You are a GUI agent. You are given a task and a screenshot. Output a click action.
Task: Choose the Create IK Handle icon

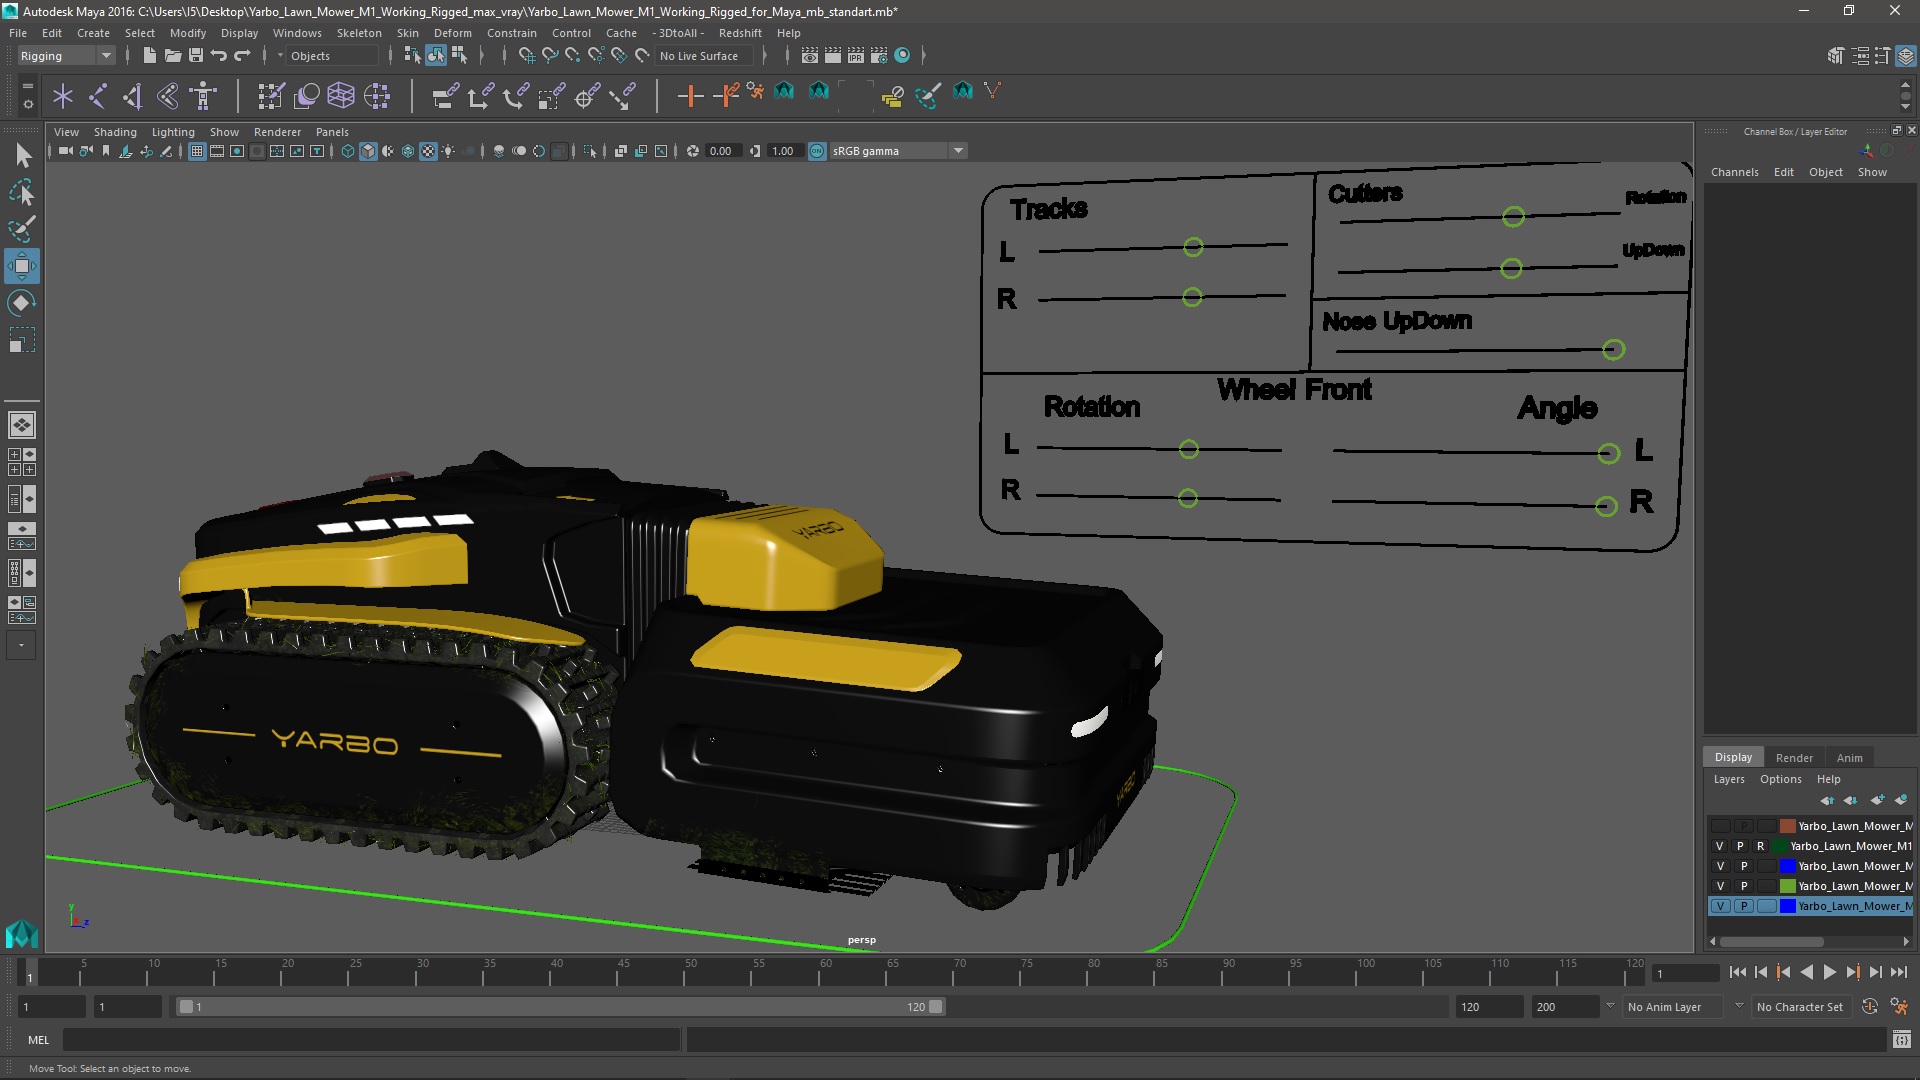pyautogui.click(x=133, y=96)
